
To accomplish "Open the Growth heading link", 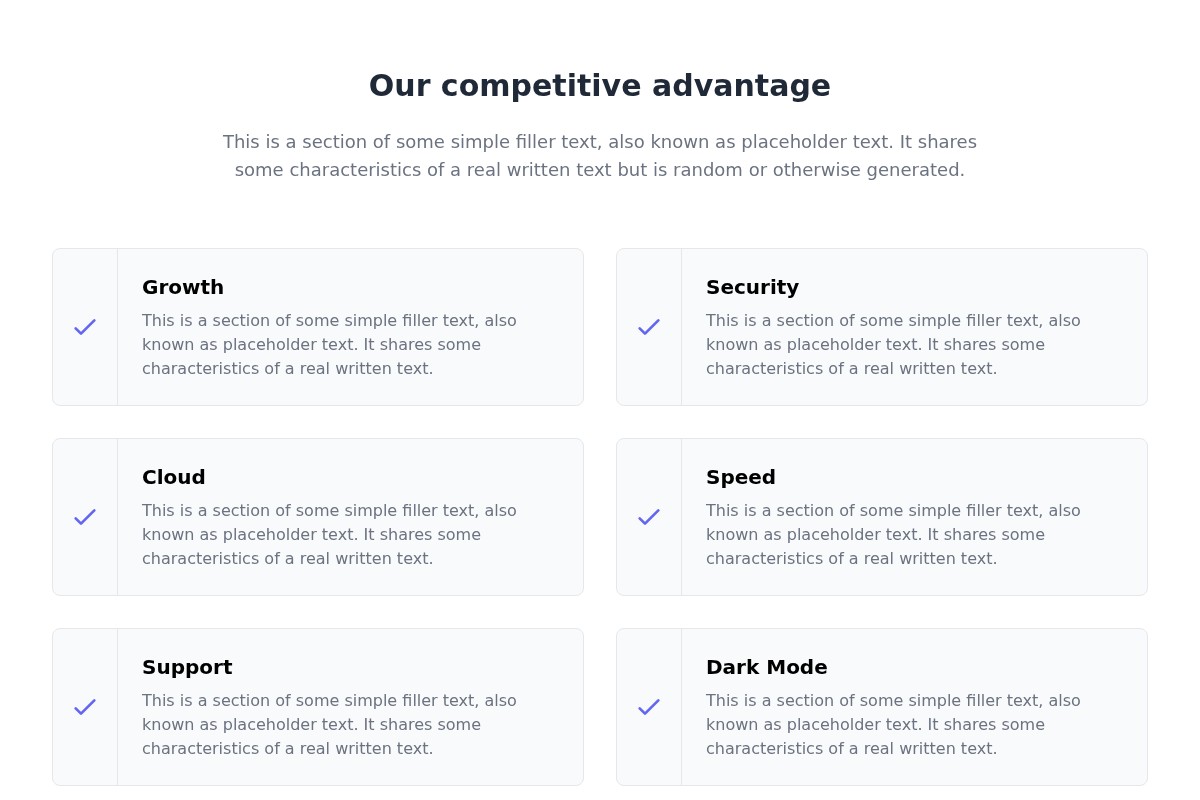I will point(183,287).
